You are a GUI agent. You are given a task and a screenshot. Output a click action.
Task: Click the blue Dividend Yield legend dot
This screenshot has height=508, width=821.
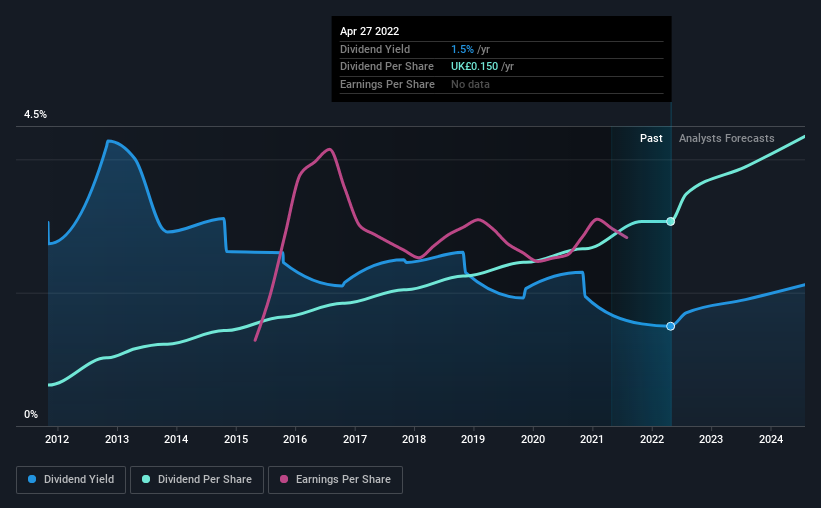click(32, 479)
